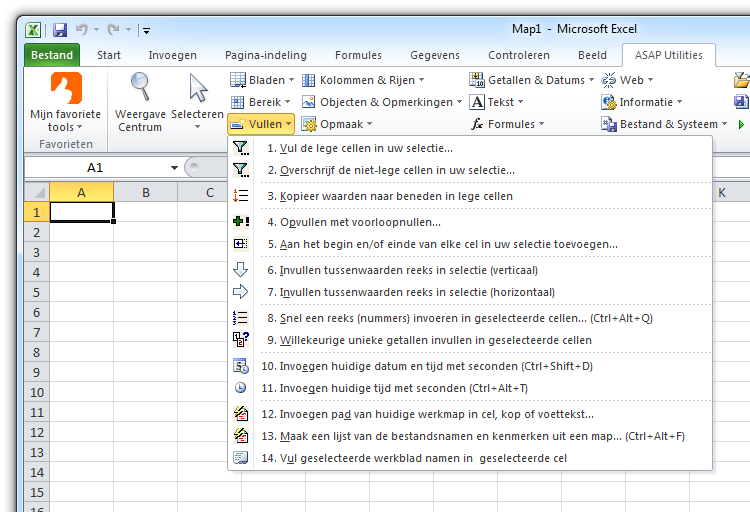Click cell A1 in the worksheet
This screenshot has width=750, height=512.
pos(82,212)
